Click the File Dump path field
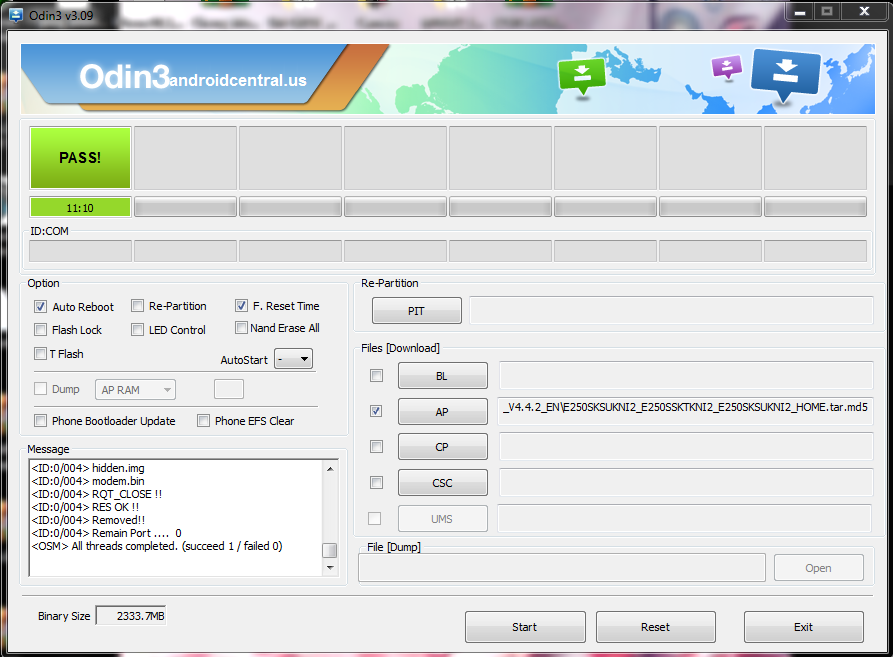 pyautogui.click(x=562, y=568)
